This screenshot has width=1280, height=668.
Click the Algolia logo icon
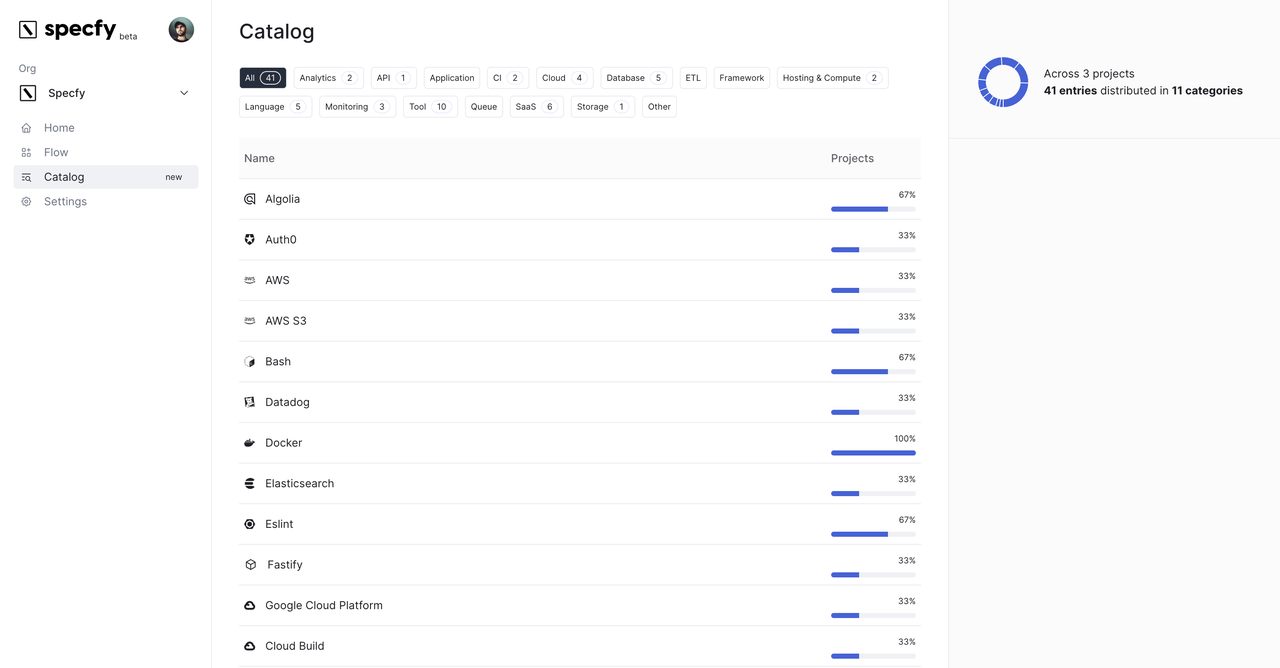(x=250, y=199)
